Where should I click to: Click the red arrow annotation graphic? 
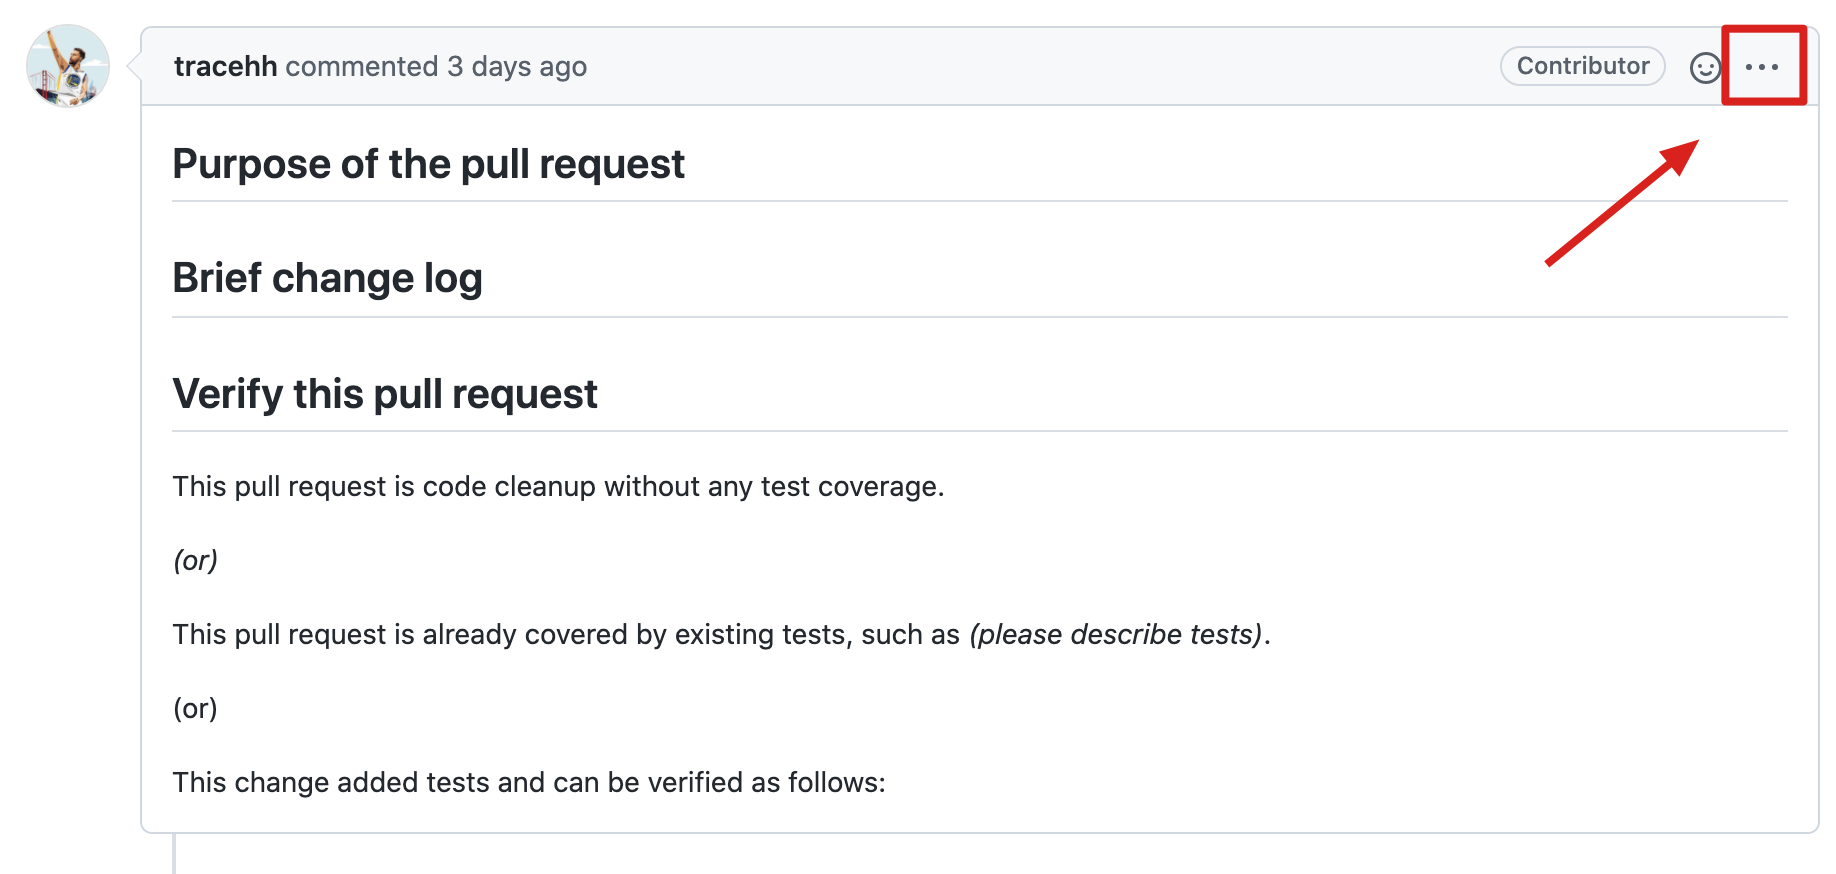point(1622,202)
